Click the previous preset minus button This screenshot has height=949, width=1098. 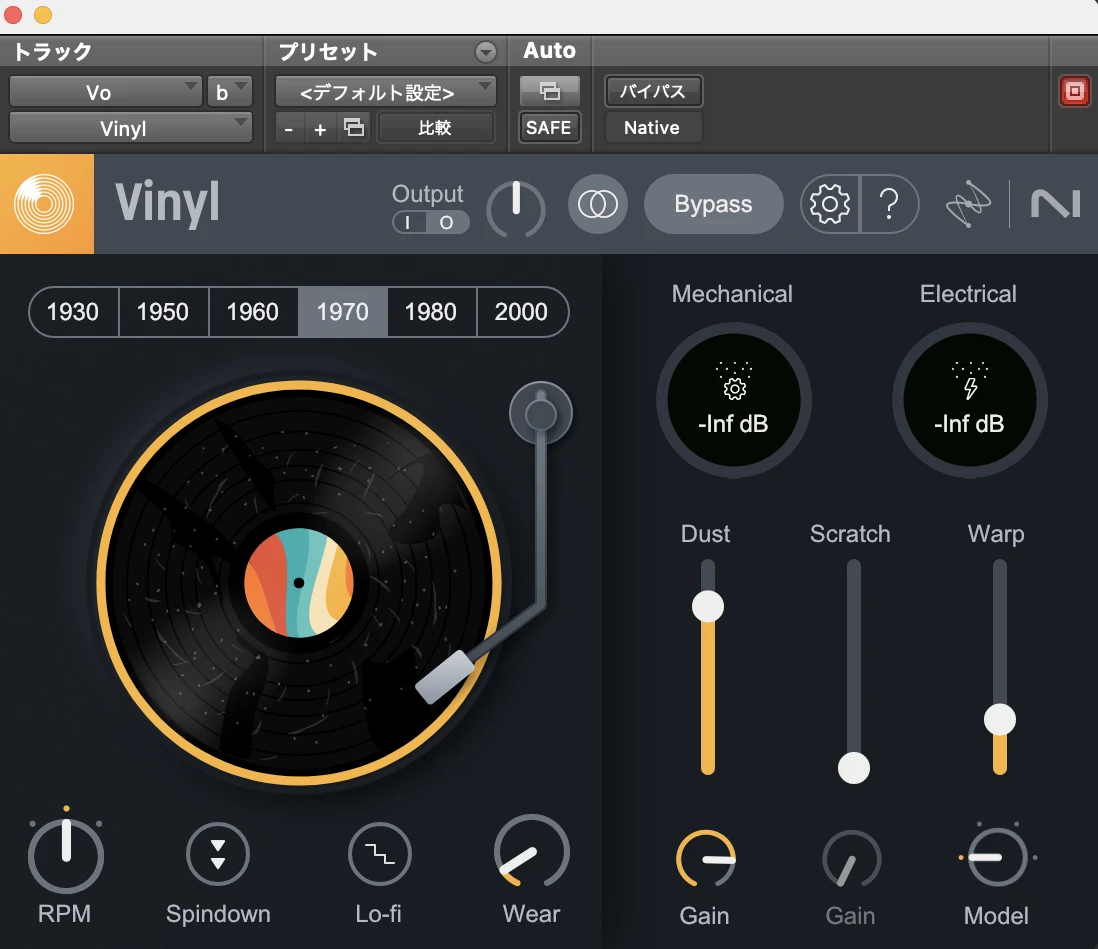tap(289, 128)
